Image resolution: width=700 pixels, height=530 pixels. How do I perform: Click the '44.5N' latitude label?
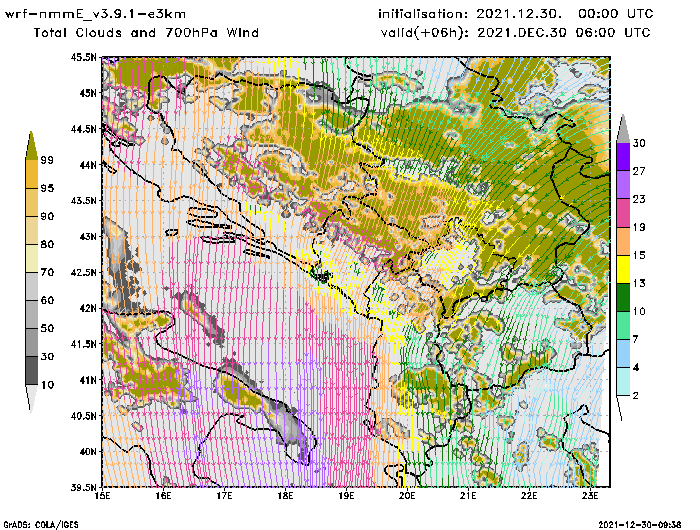coord(83,129)
